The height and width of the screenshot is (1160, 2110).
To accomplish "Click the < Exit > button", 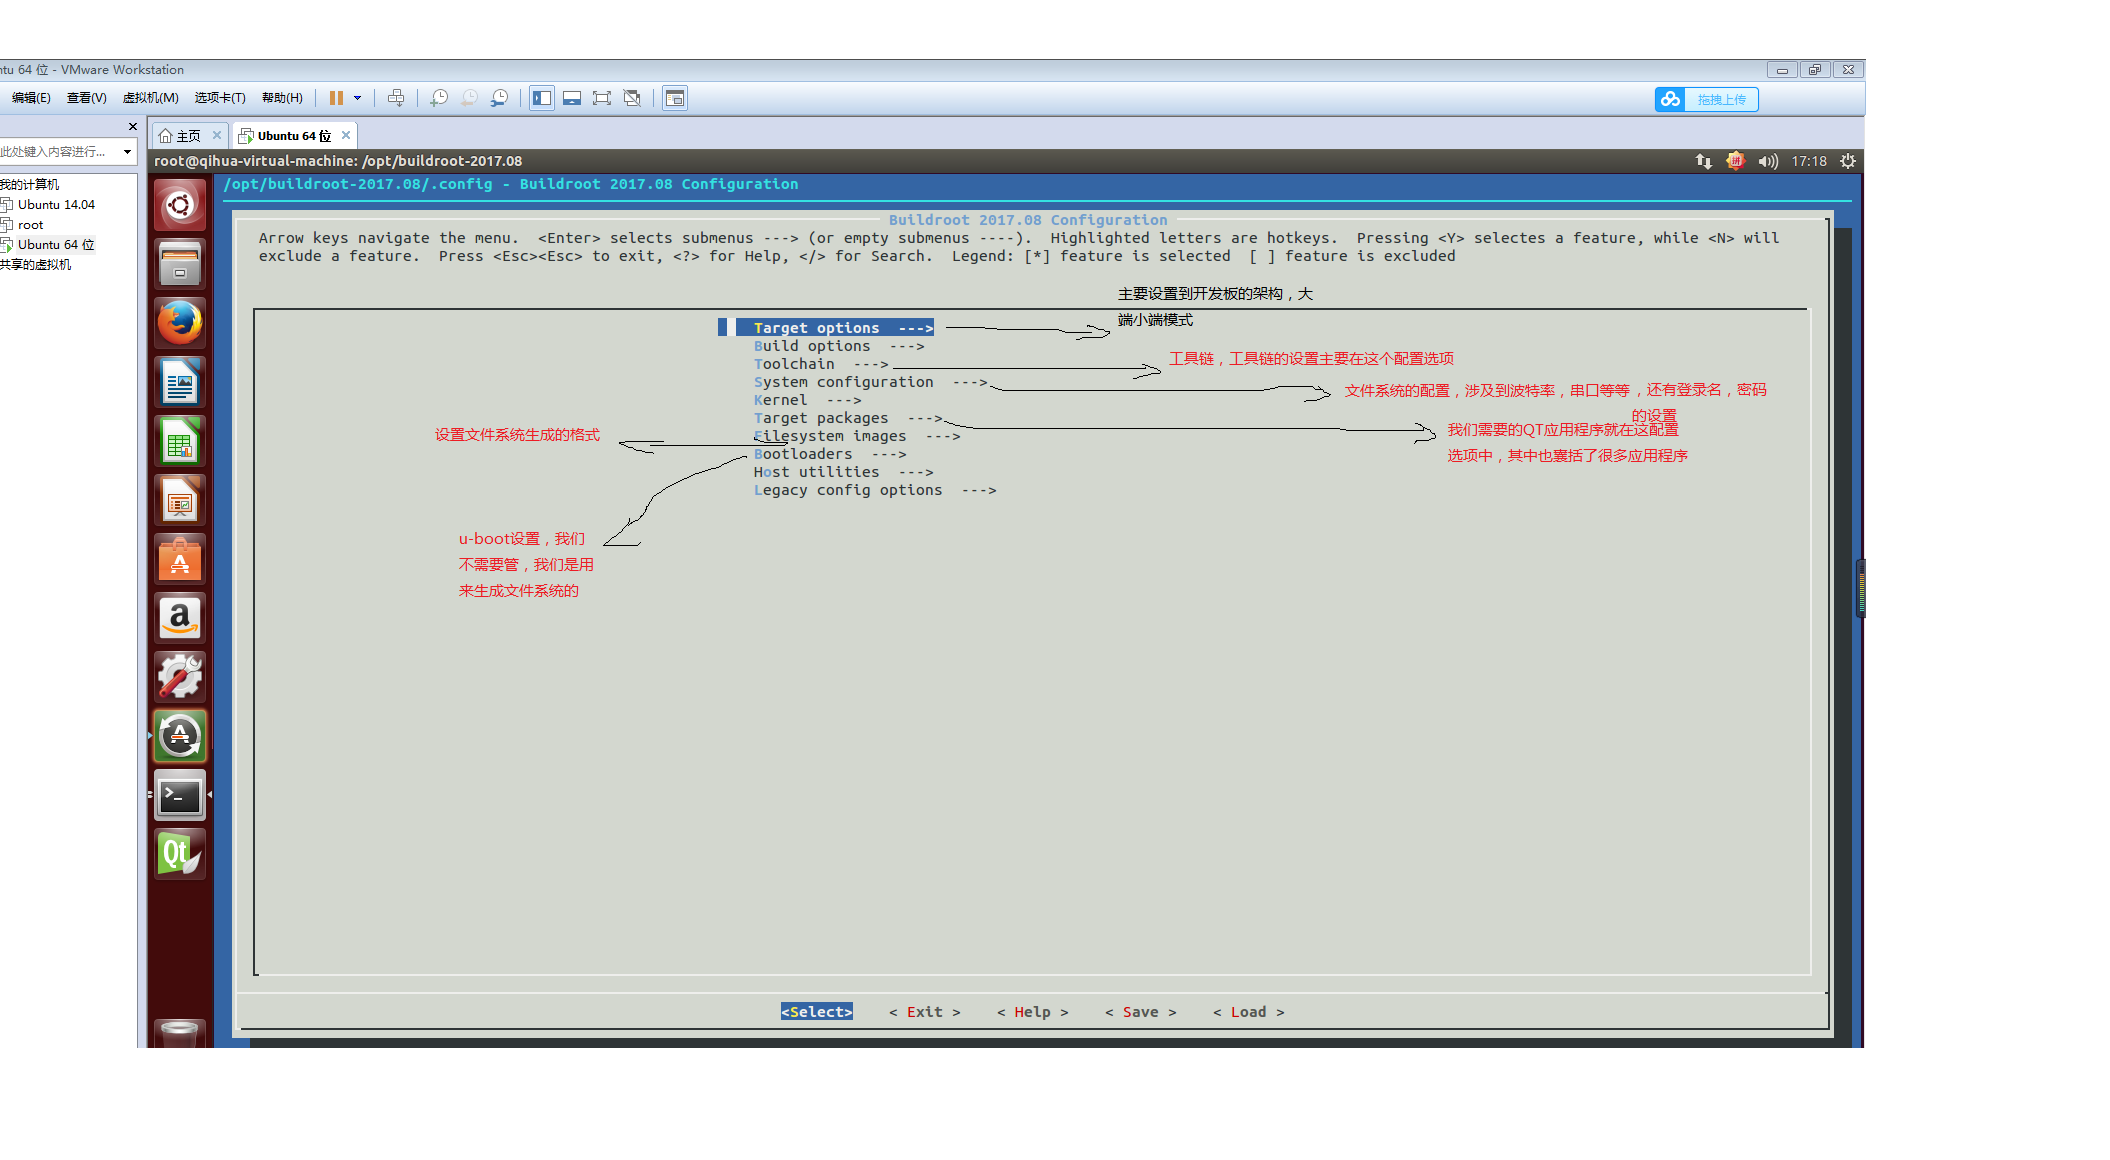I will tap(925, 1012).
